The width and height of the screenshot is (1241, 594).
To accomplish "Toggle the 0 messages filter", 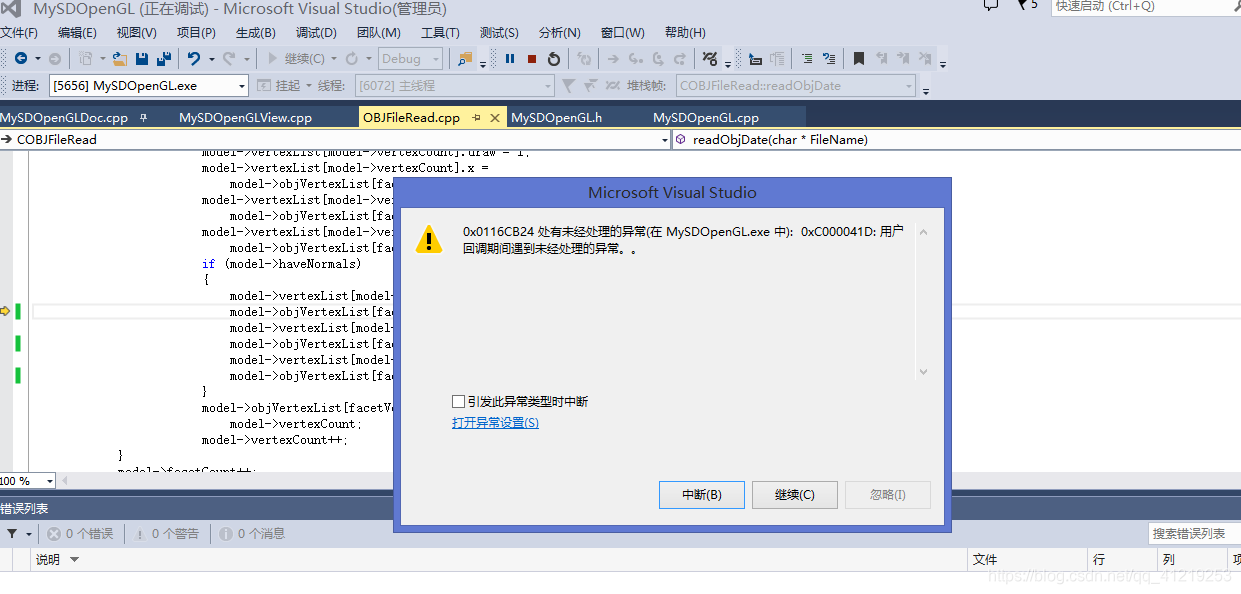I will 252,534.
